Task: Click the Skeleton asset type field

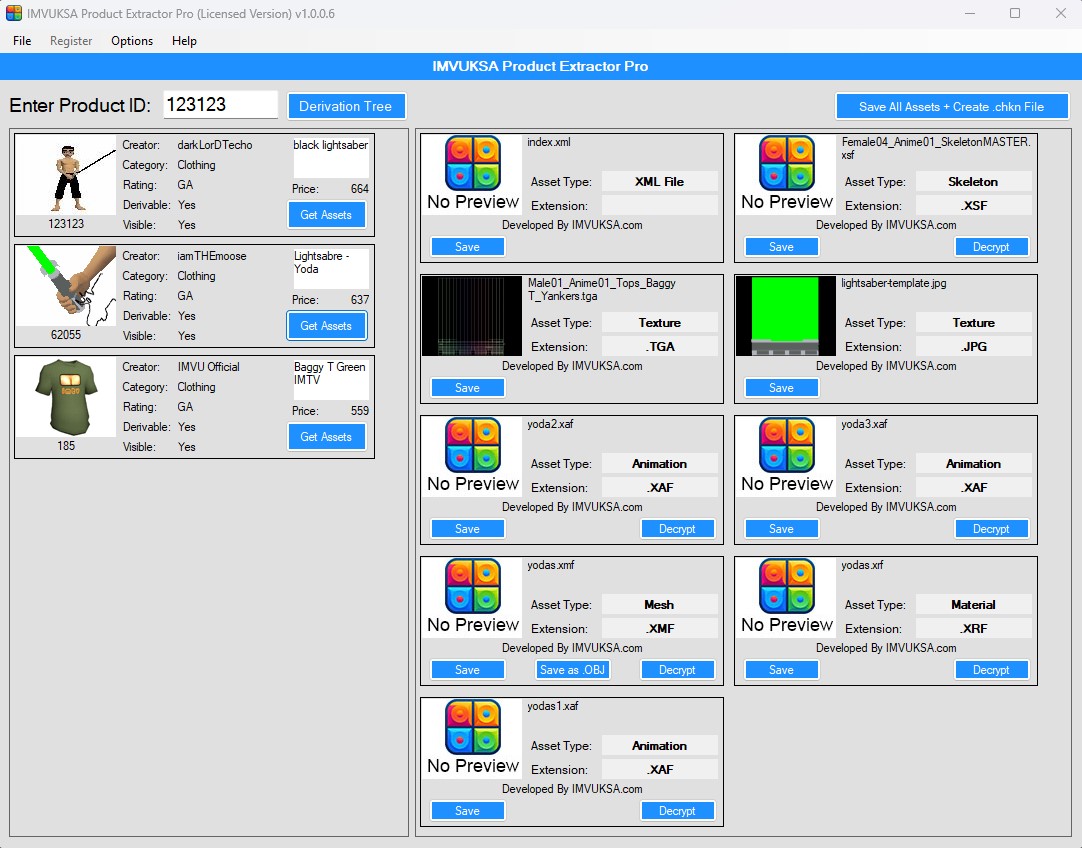Action: 973,182
